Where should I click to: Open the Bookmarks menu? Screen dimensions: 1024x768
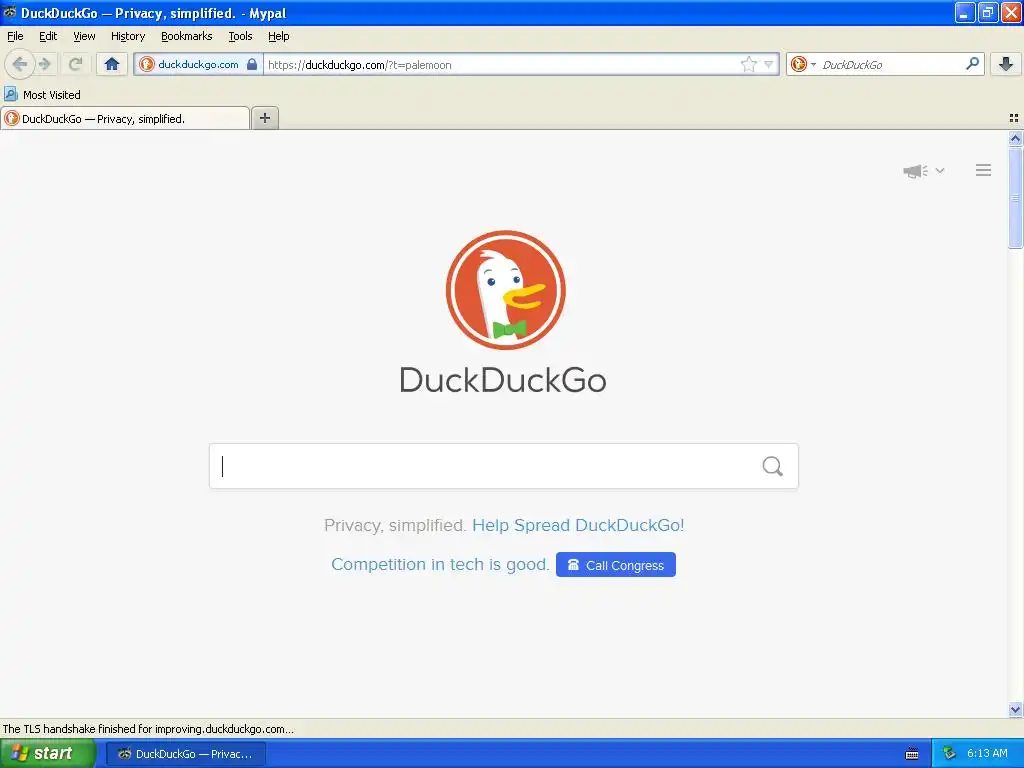pyautogui.click(x=187, y=36)
